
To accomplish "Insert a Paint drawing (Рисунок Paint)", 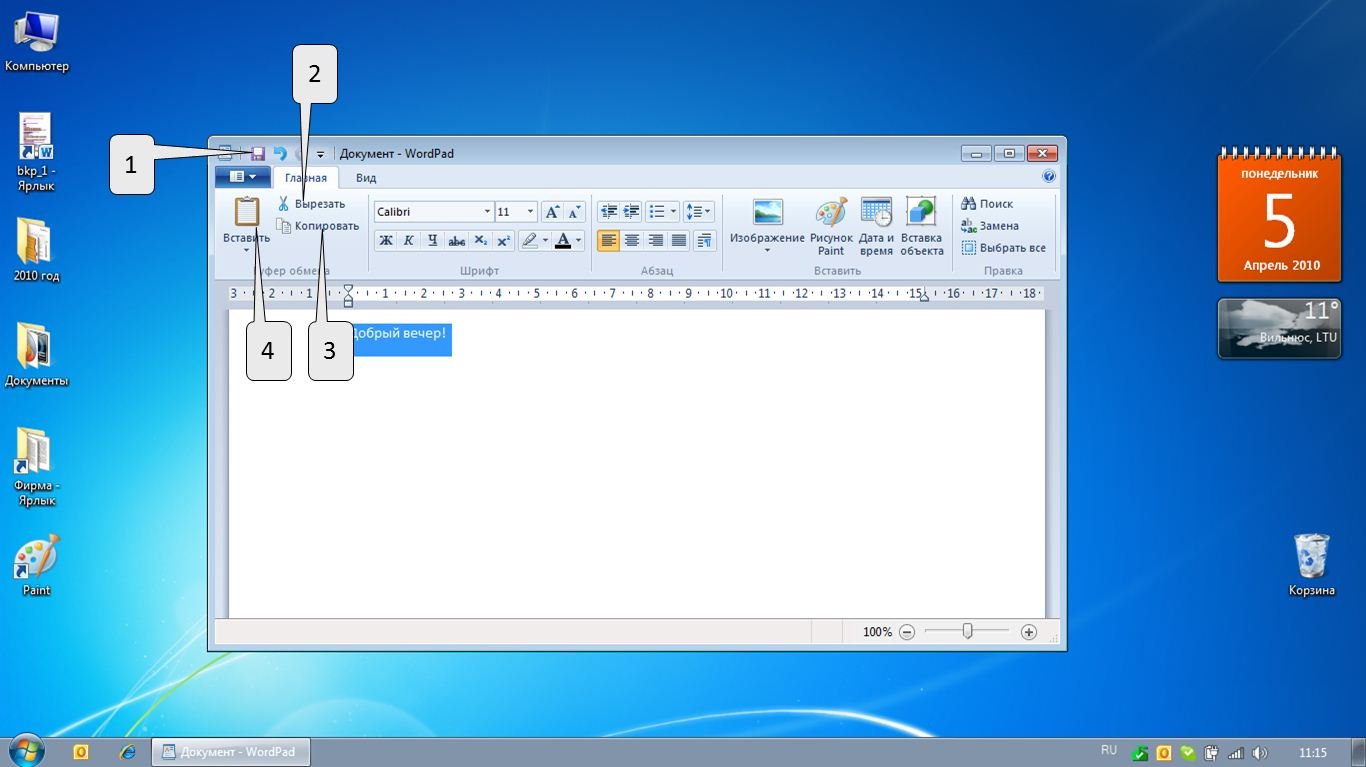I will click(831, 227).
